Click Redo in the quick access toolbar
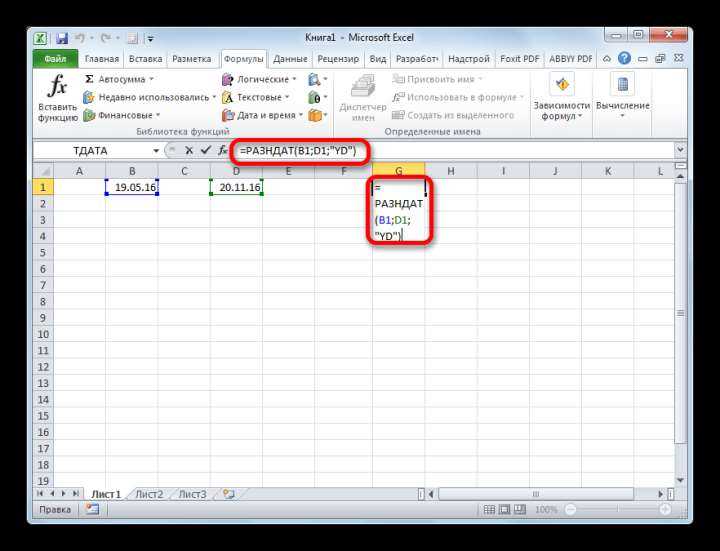 point(106,38)
